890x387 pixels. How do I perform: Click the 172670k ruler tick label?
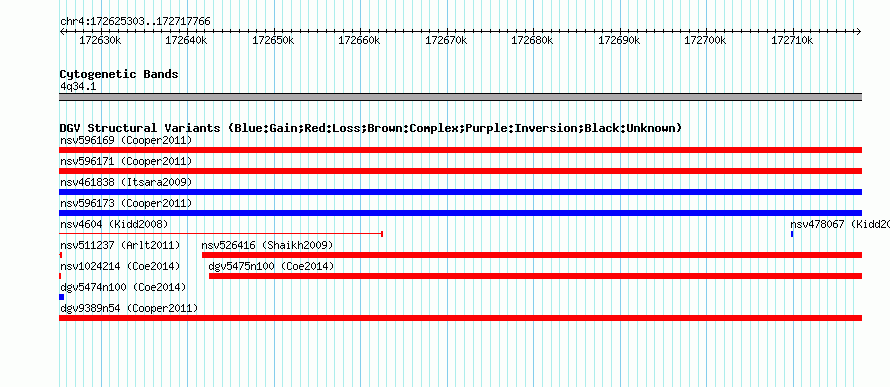tap(446, 41)
